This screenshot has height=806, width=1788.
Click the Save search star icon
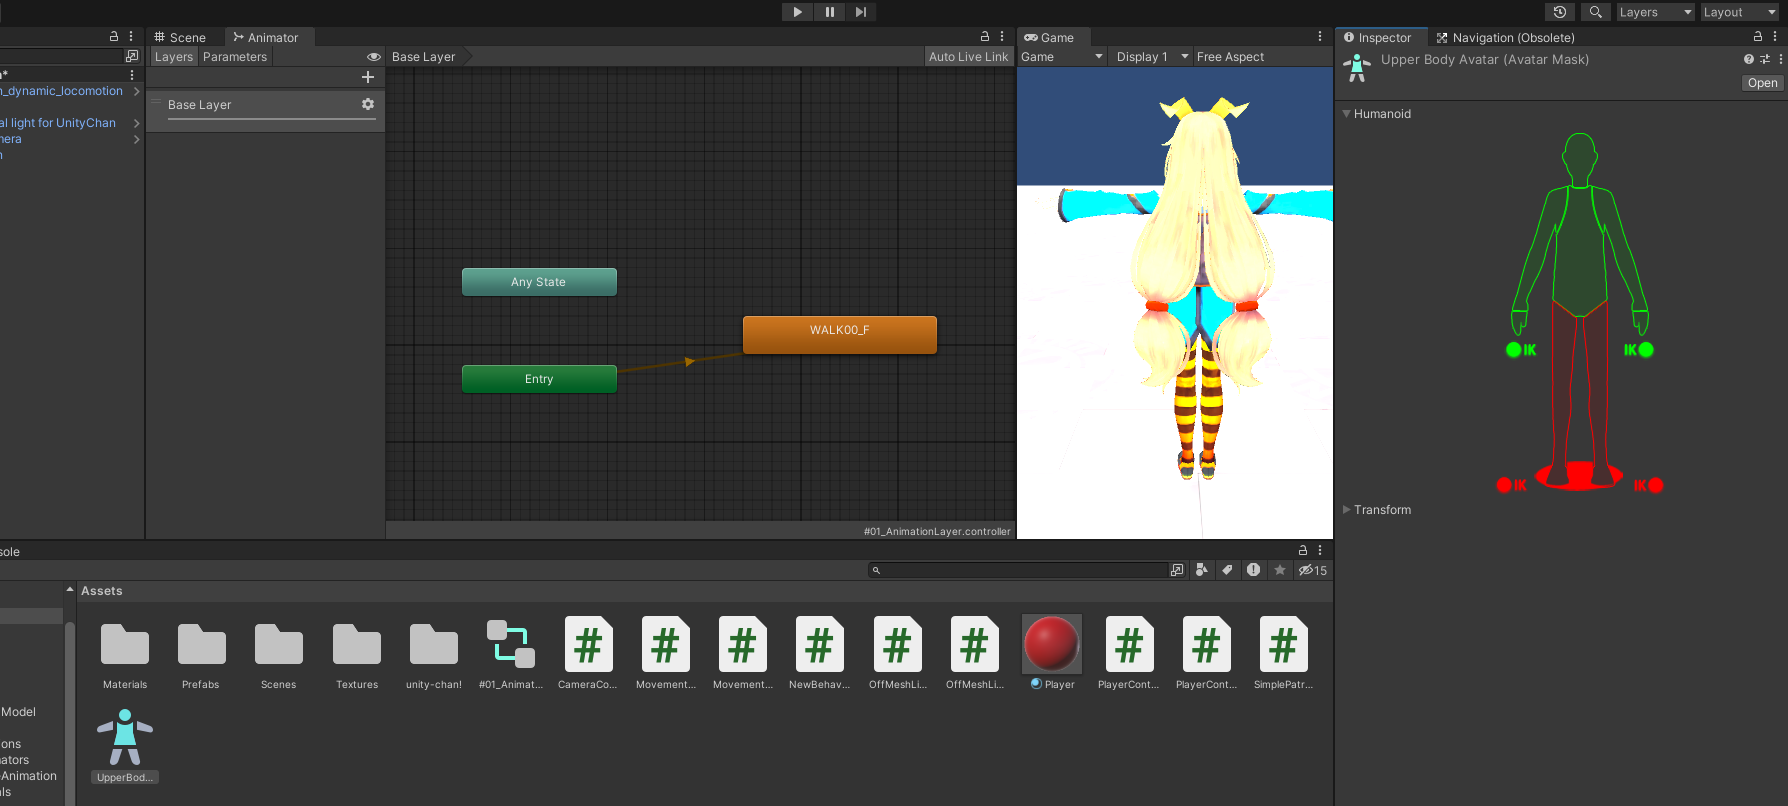coord(1279,570)
